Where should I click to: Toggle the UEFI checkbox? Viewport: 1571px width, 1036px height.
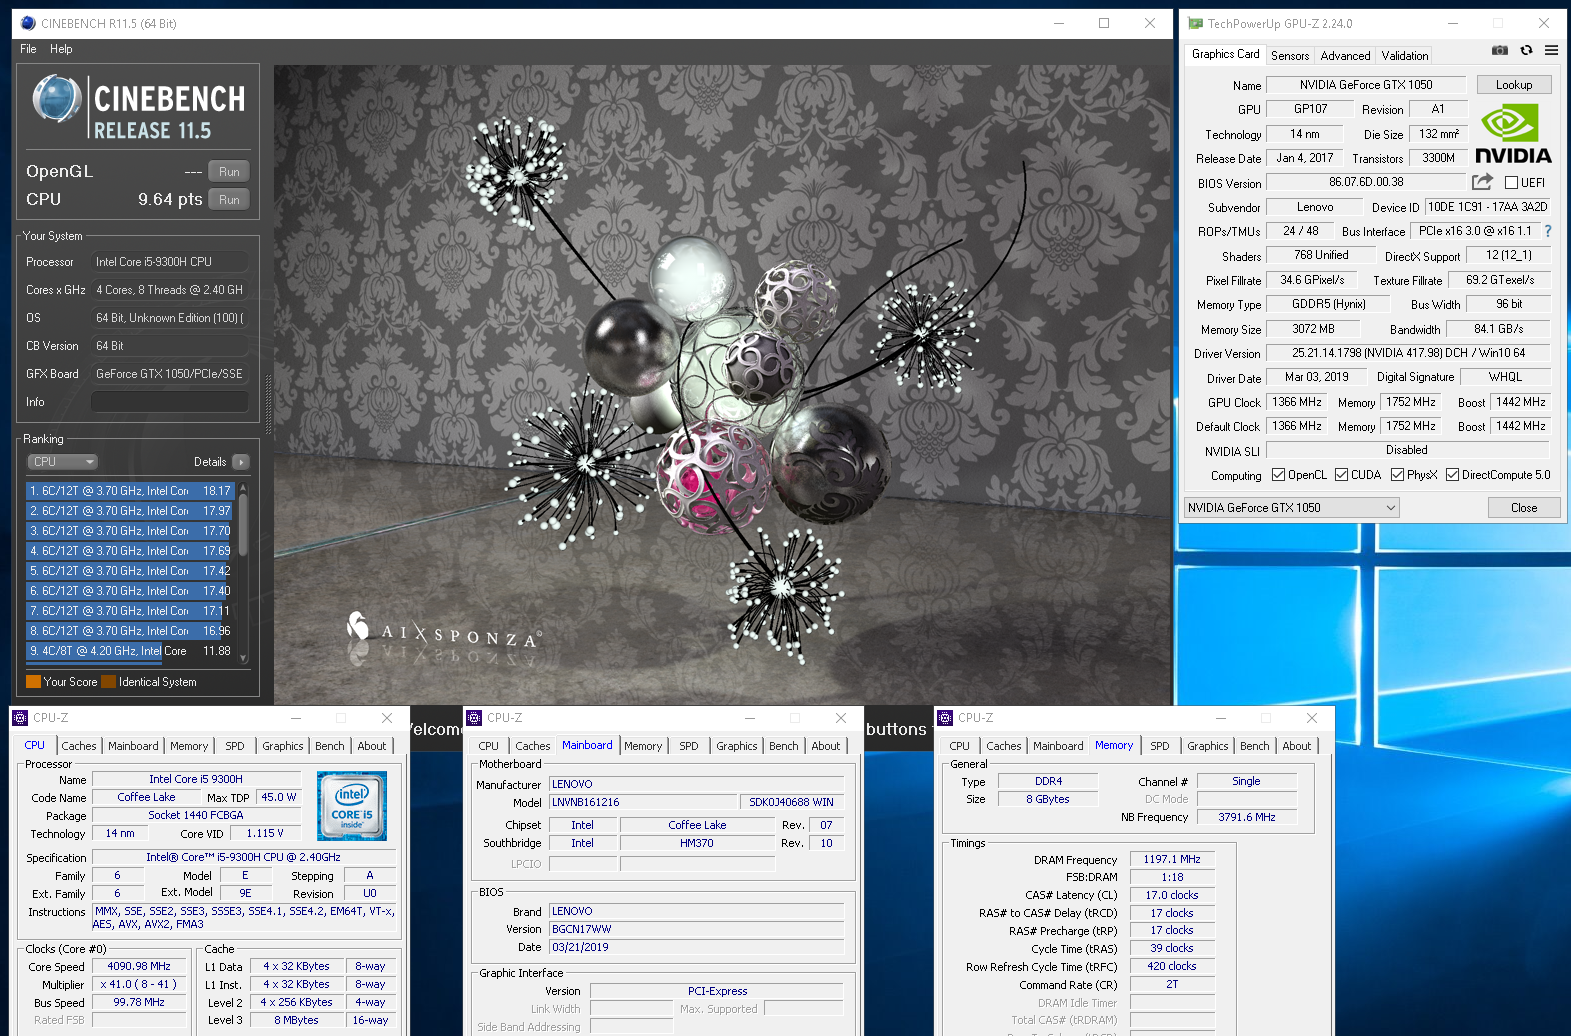coord(1511,183)
